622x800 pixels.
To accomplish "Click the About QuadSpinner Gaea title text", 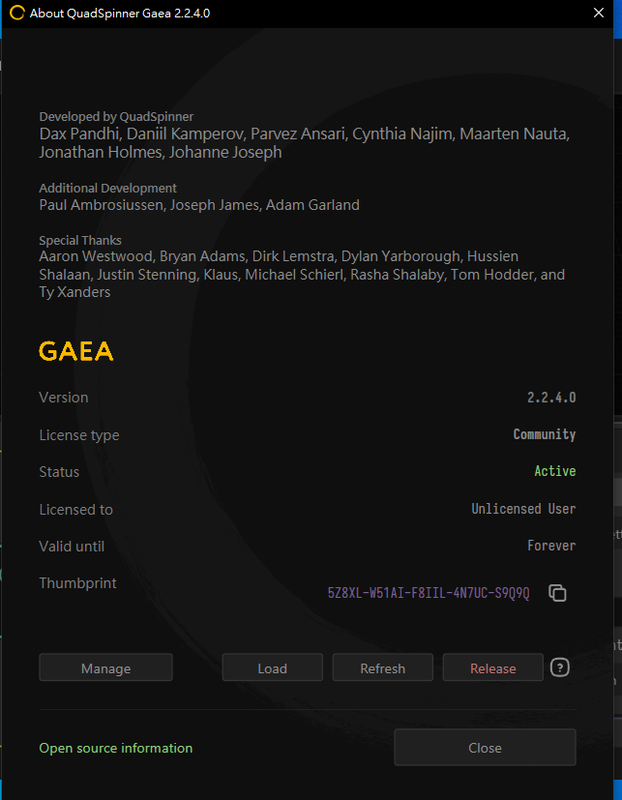I will 119,13.
